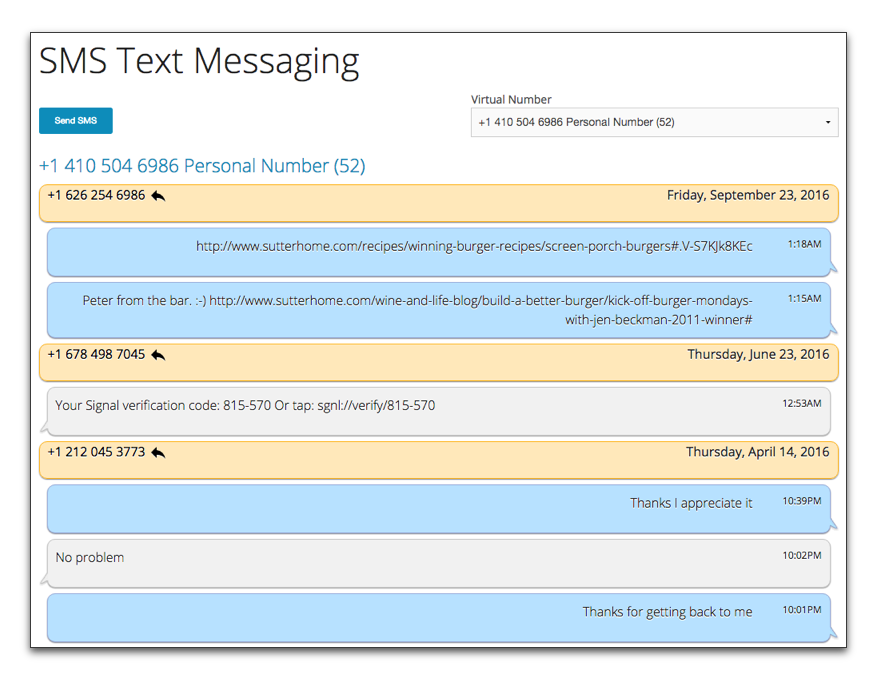Click the blue Personal Number (52) heading

pos(202,166)
